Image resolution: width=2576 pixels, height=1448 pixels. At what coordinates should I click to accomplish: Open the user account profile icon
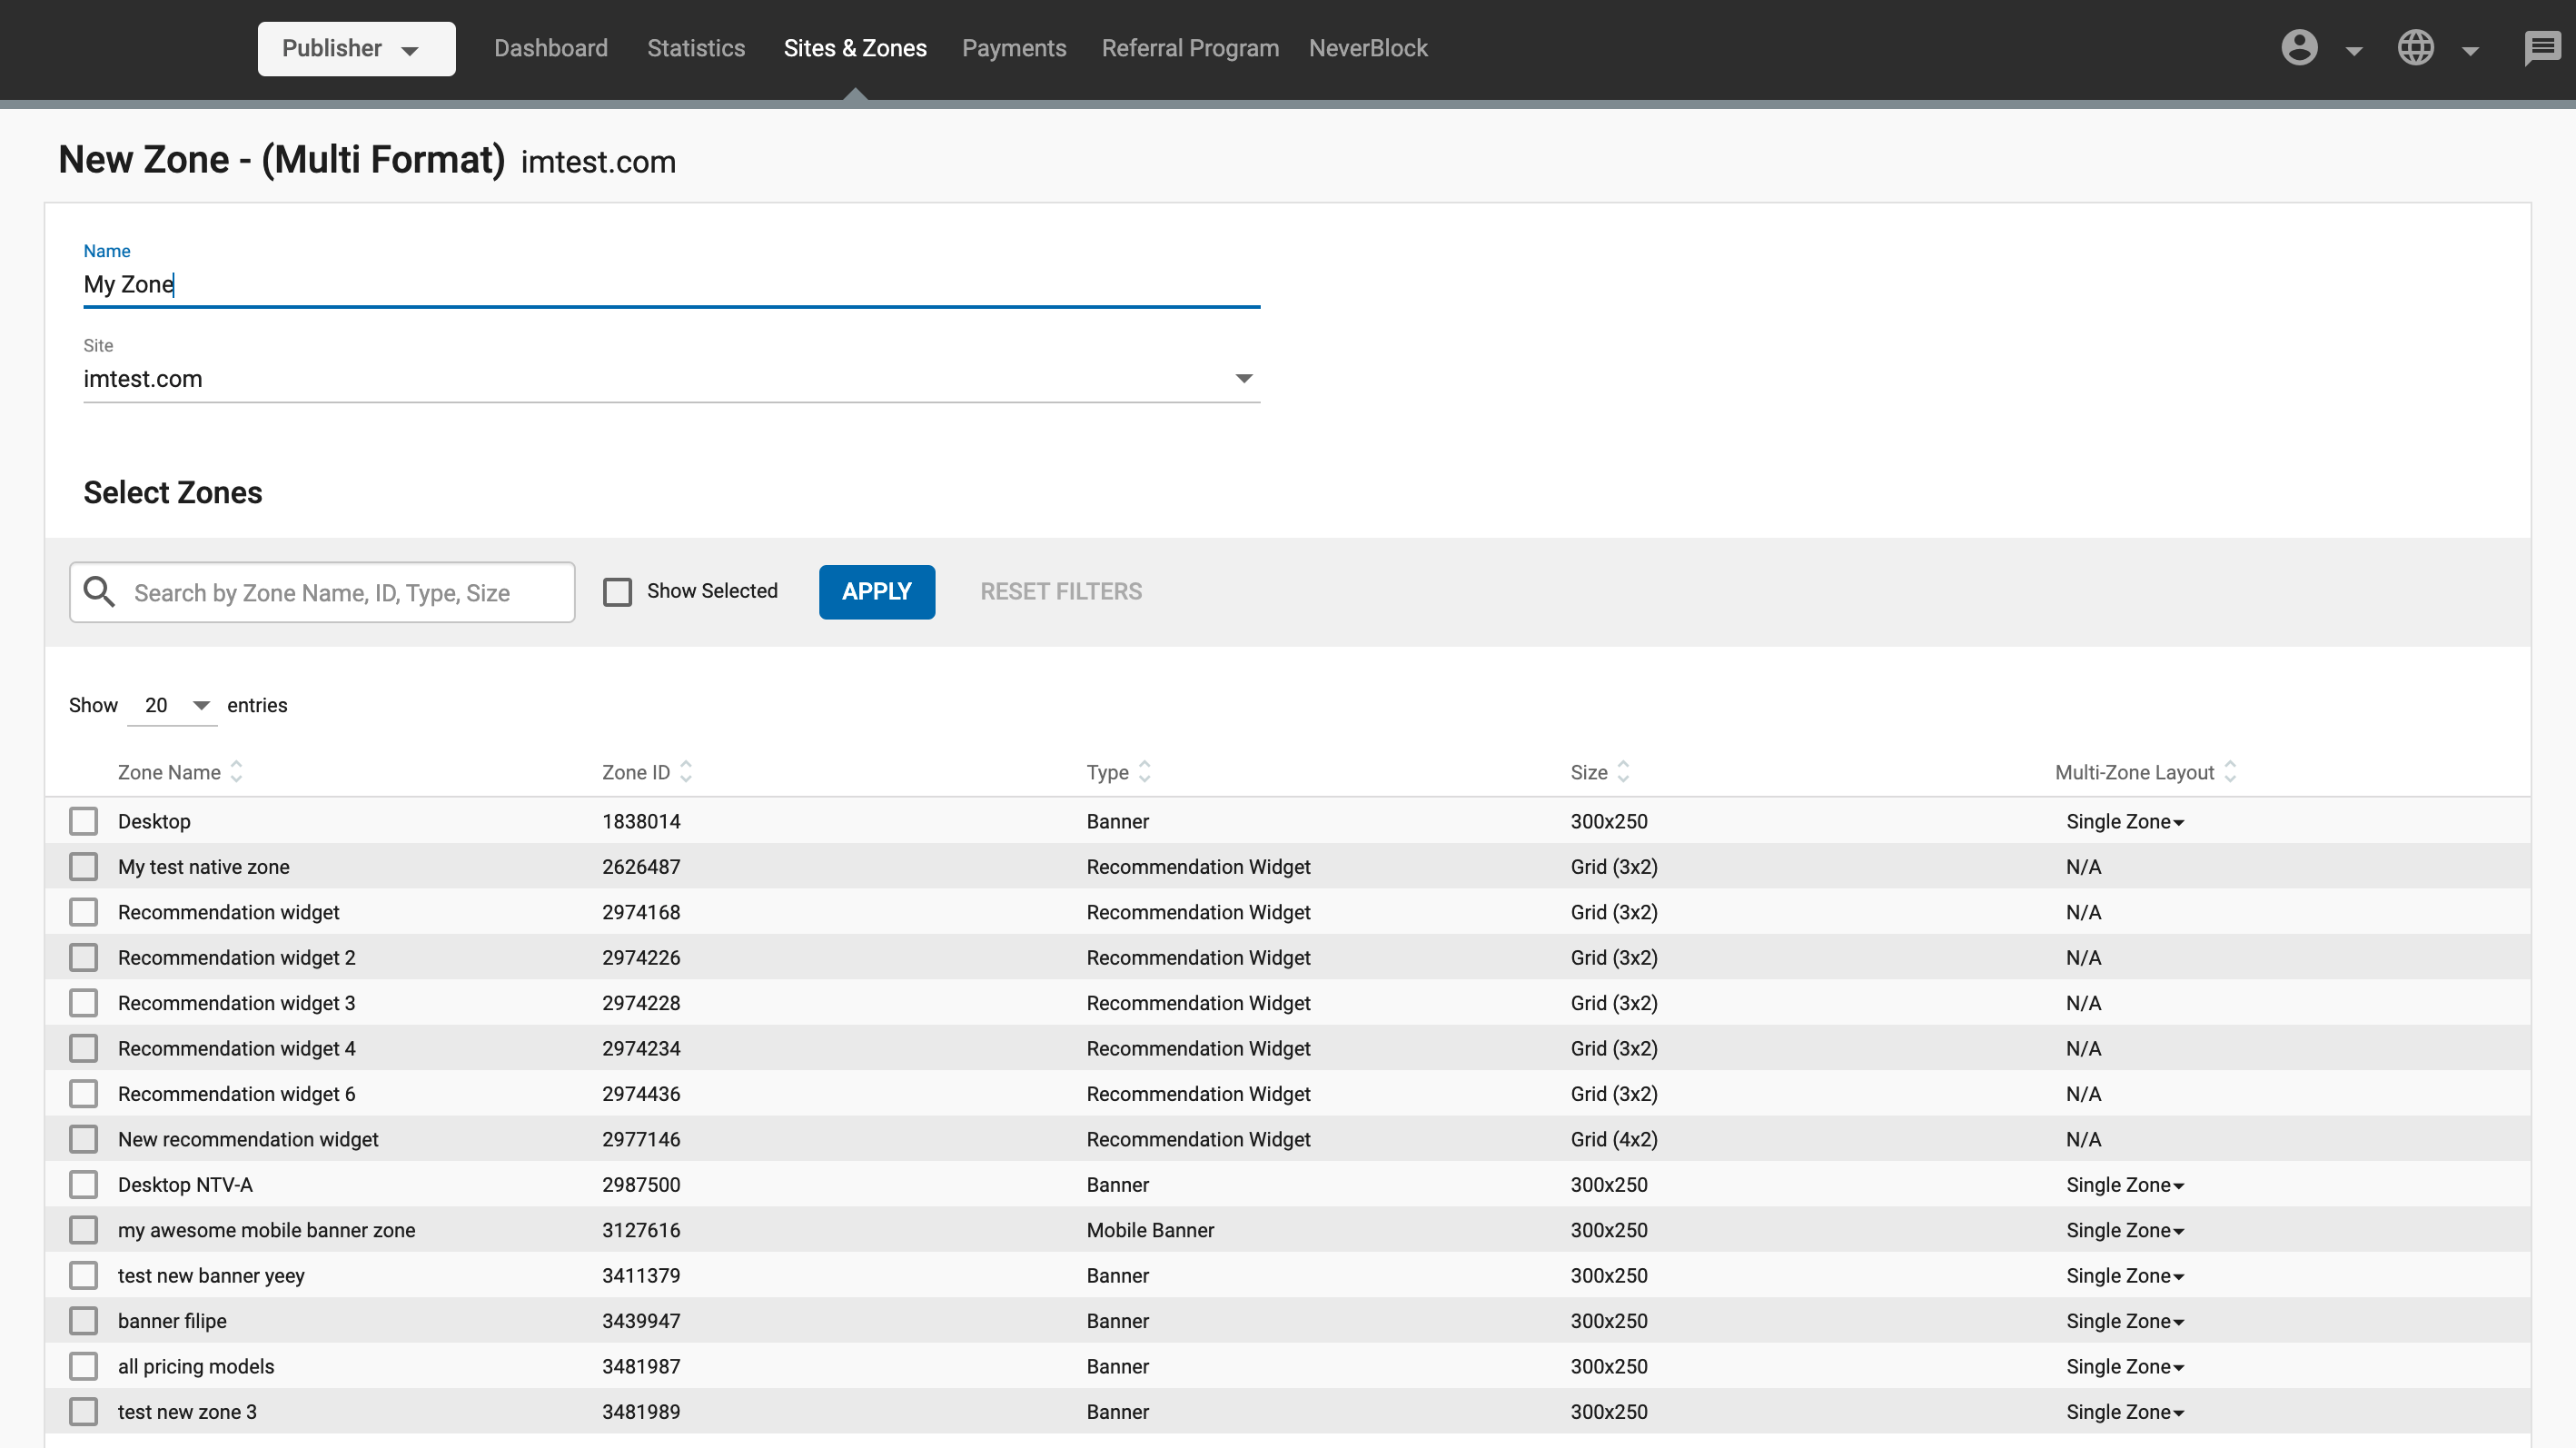tap(2299, 48)
